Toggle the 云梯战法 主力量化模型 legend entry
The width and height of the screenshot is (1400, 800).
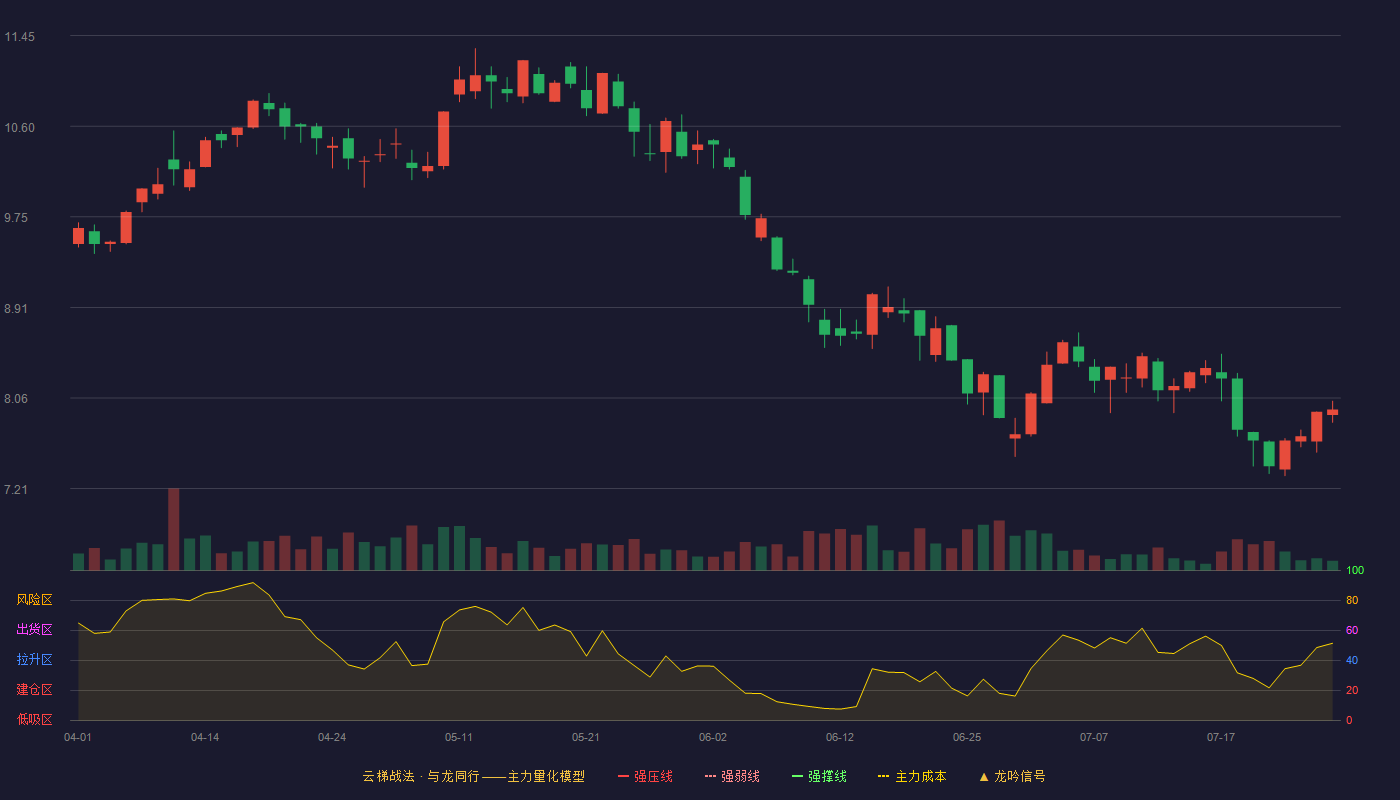click(474, 776)
